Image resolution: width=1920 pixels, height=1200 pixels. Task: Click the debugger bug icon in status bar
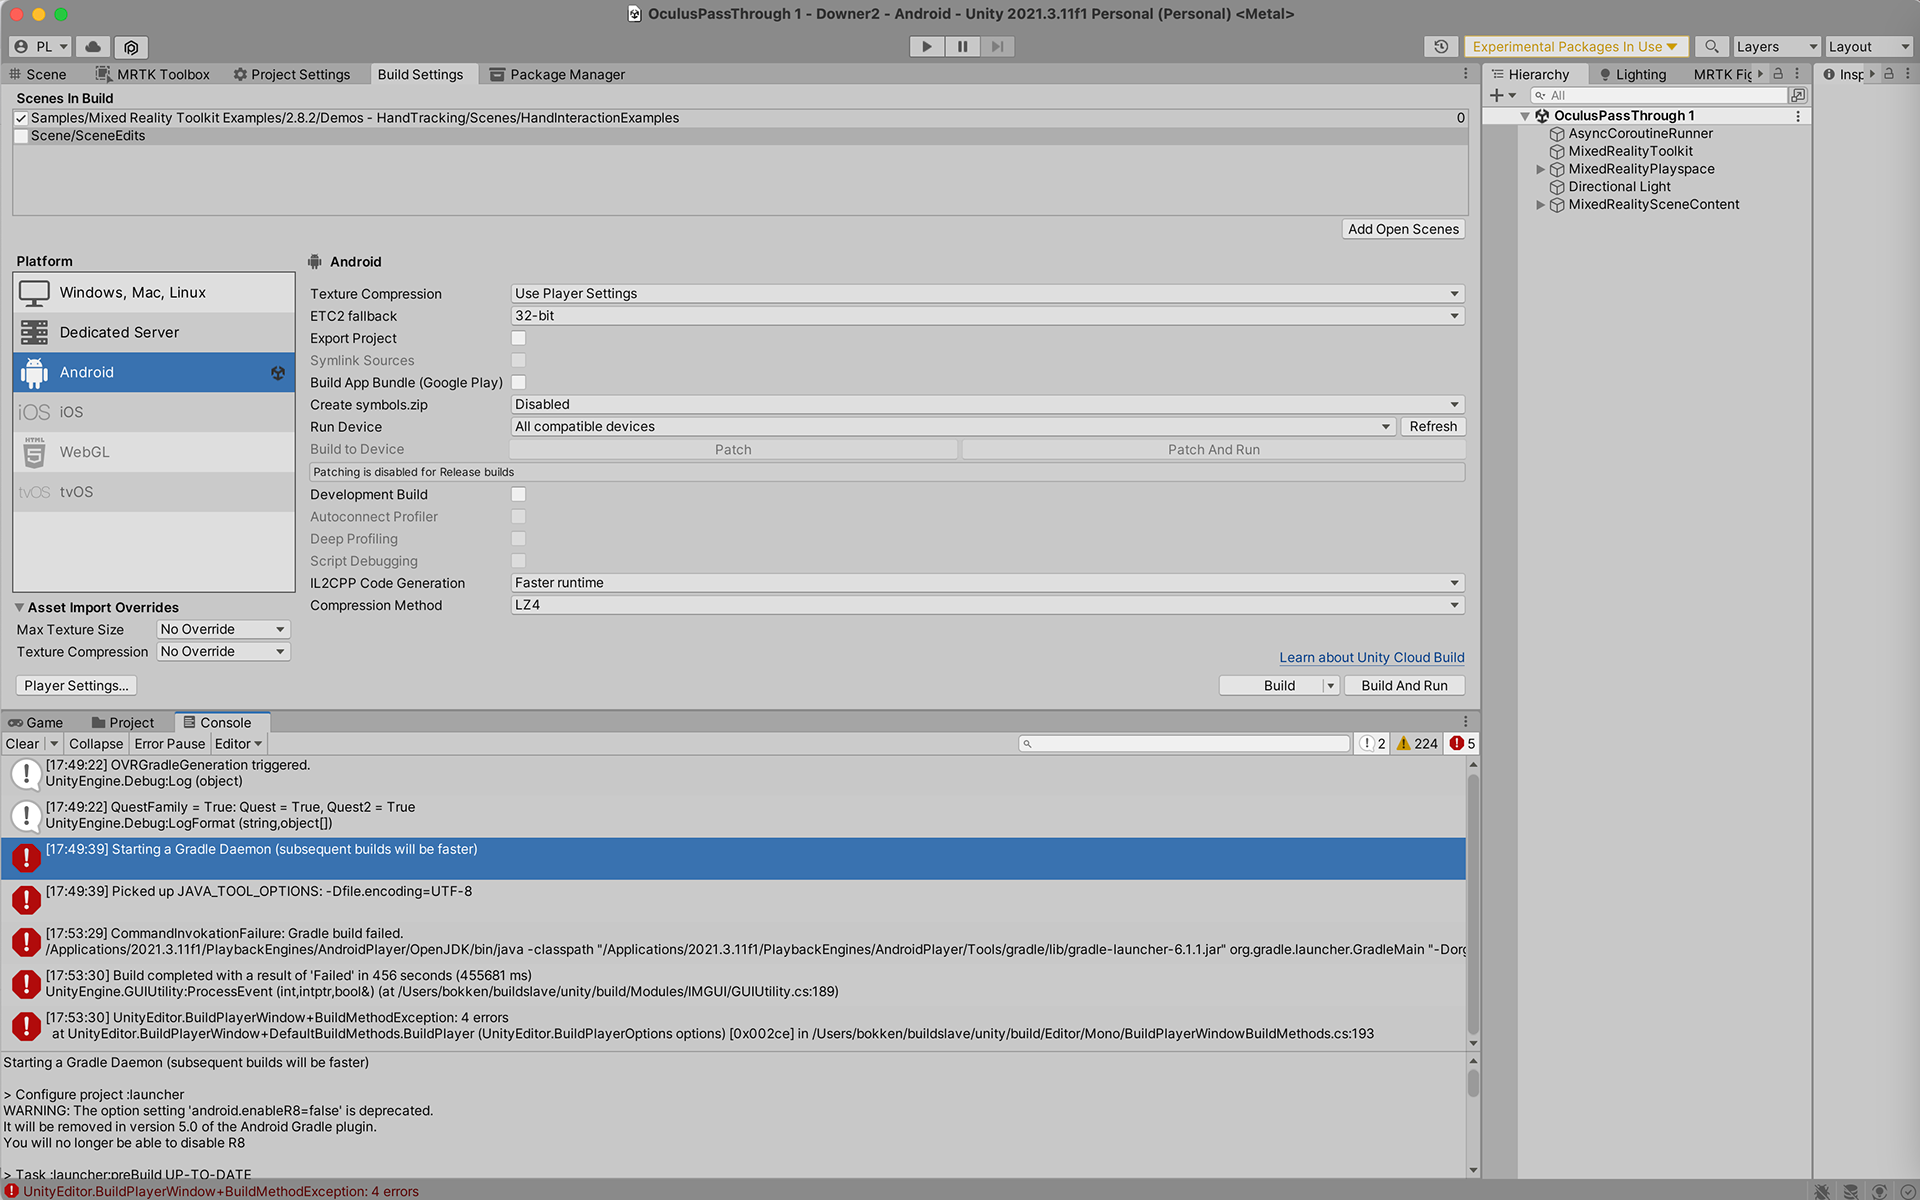click(1822, 1191)
